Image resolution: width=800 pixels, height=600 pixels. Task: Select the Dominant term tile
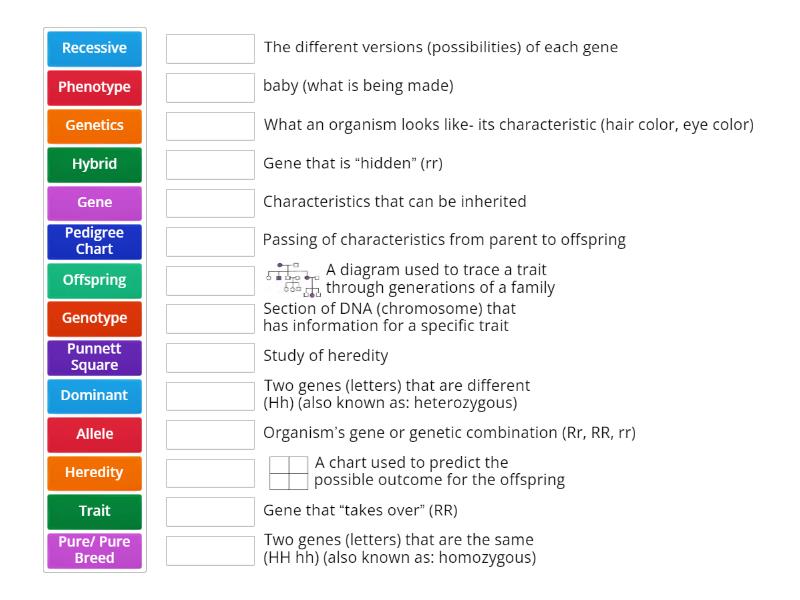point(94,396)
